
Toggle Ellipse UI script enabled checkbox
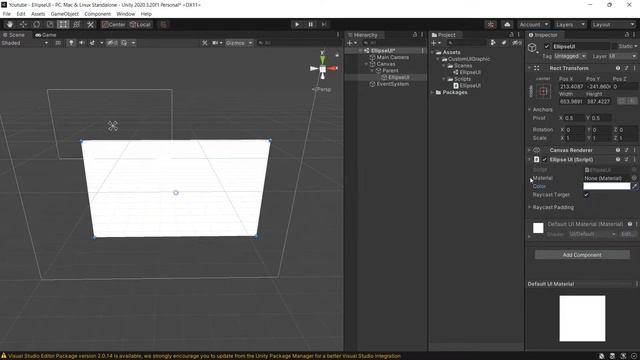544,160
